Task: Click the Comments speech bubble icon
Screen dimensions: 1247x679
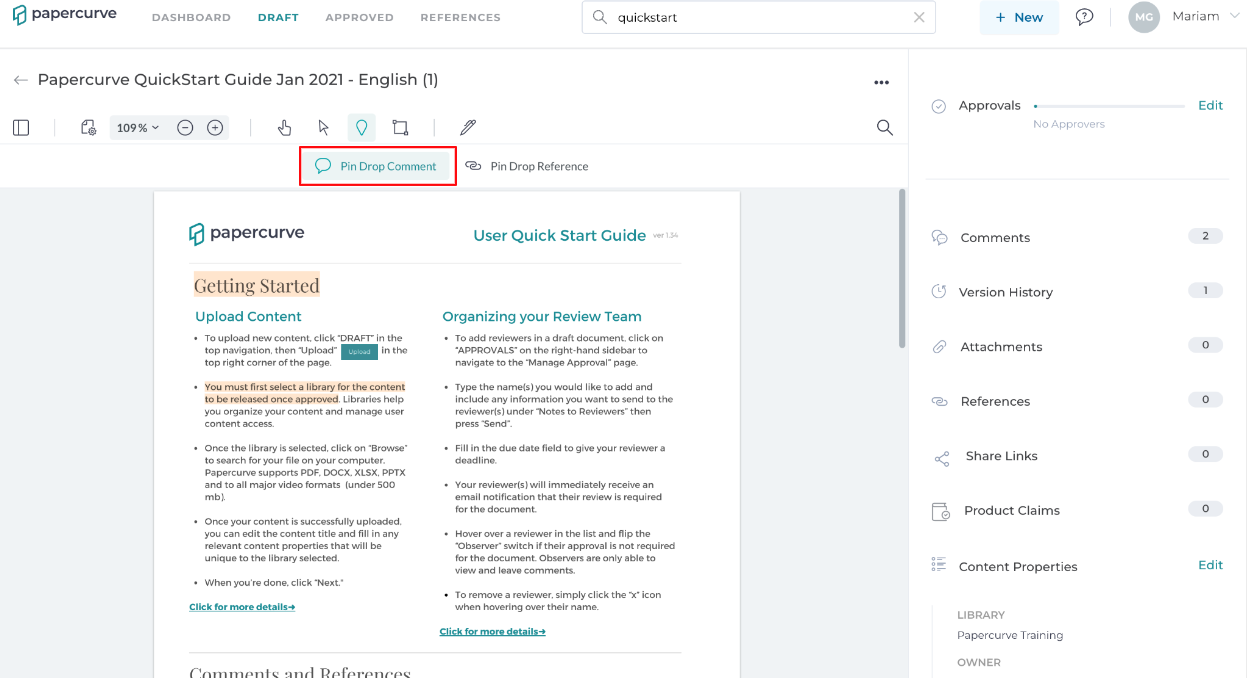Action: pos(939,238)
